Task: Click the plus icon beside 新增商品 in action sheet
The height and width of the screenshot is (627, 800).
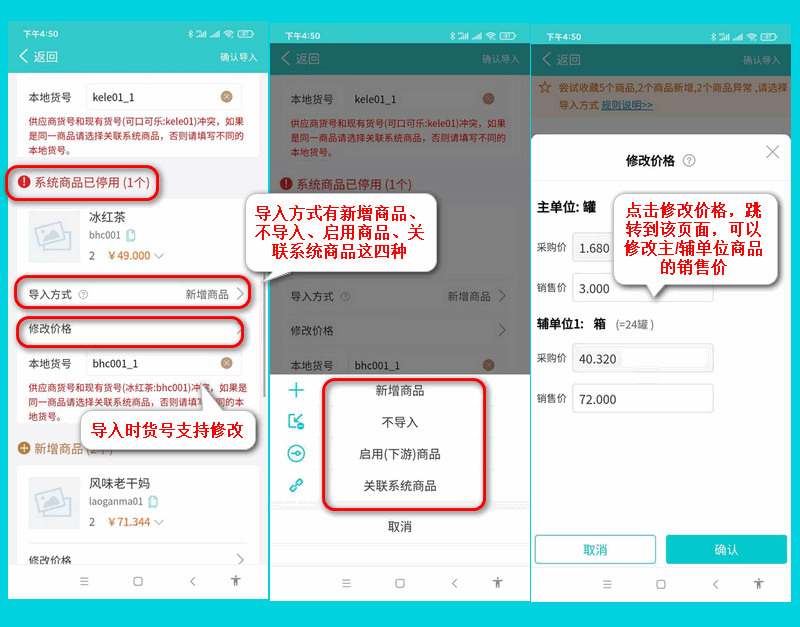Action: pyautogui.click(x=296, y=390)
